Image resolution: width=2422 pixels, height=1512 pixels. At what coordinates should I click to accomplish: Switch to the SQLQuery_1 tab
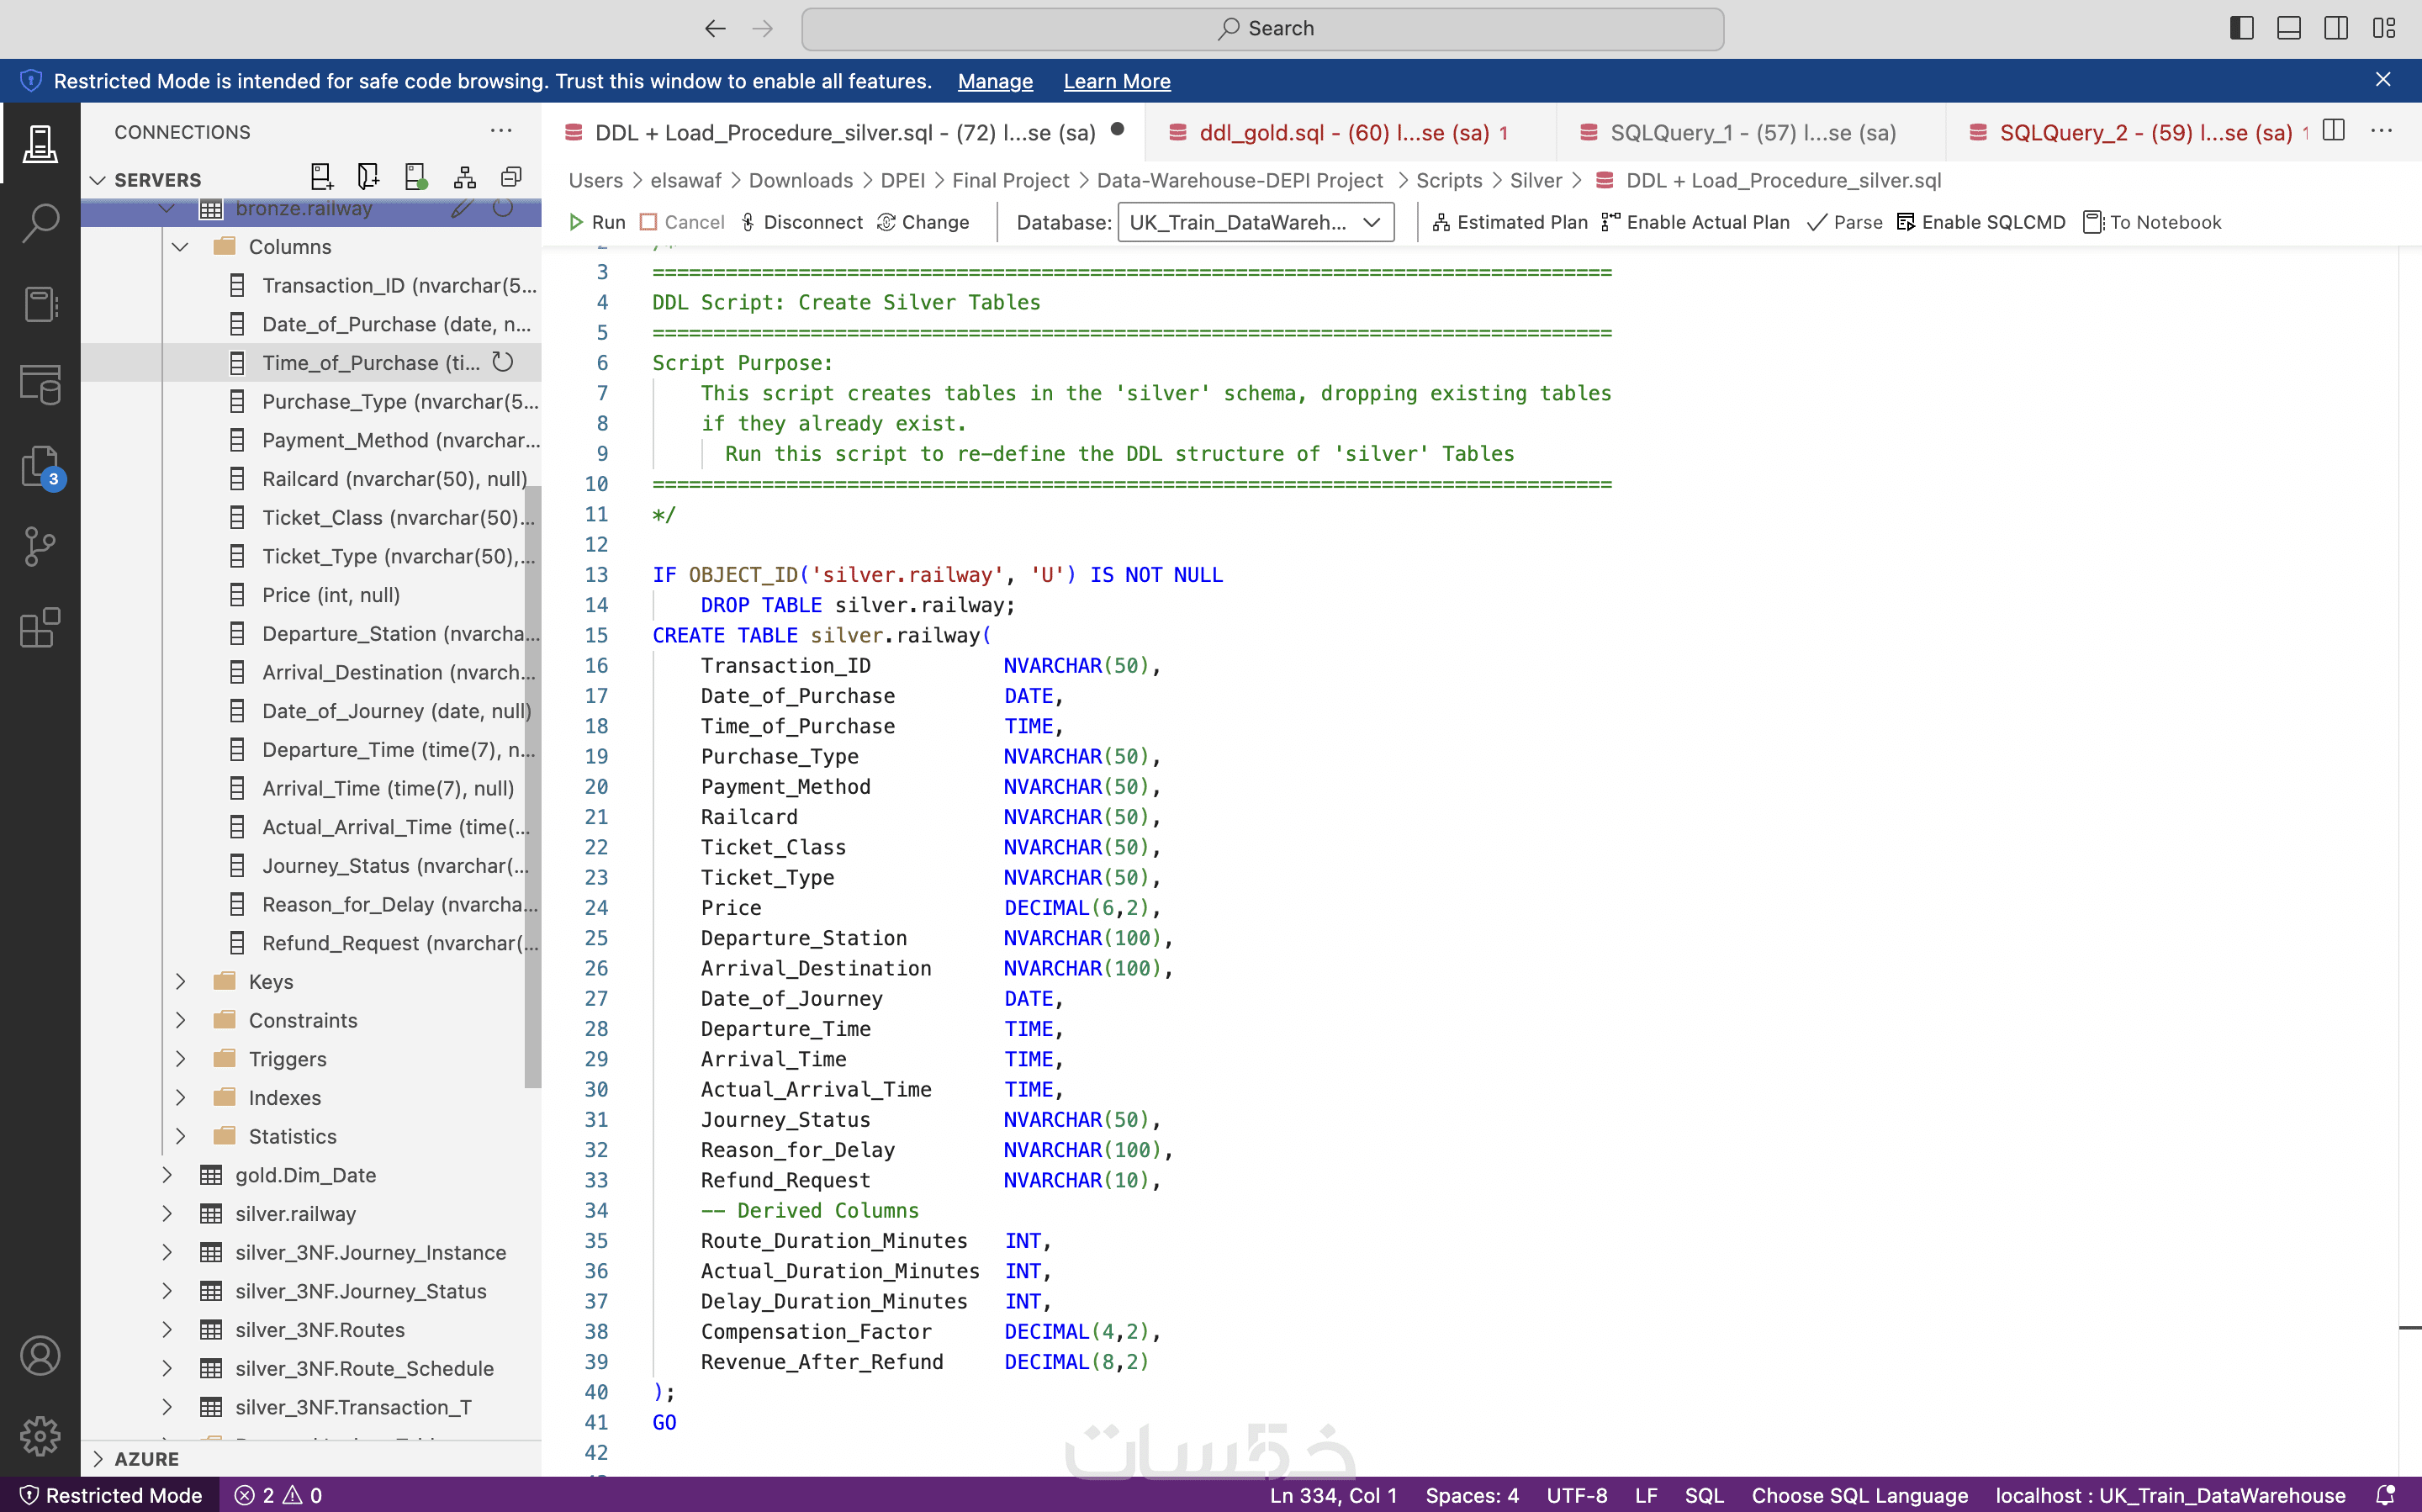pos(1751,132)
